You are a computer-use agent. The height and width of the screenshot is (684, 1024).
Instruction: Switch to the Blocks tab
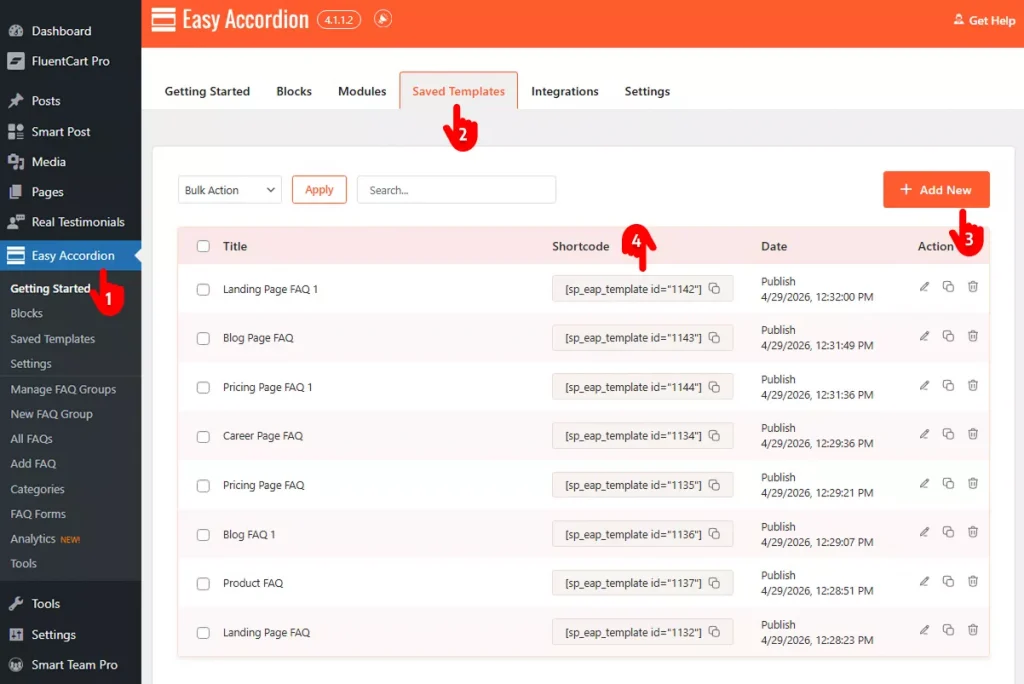click(x=294, y=91)
